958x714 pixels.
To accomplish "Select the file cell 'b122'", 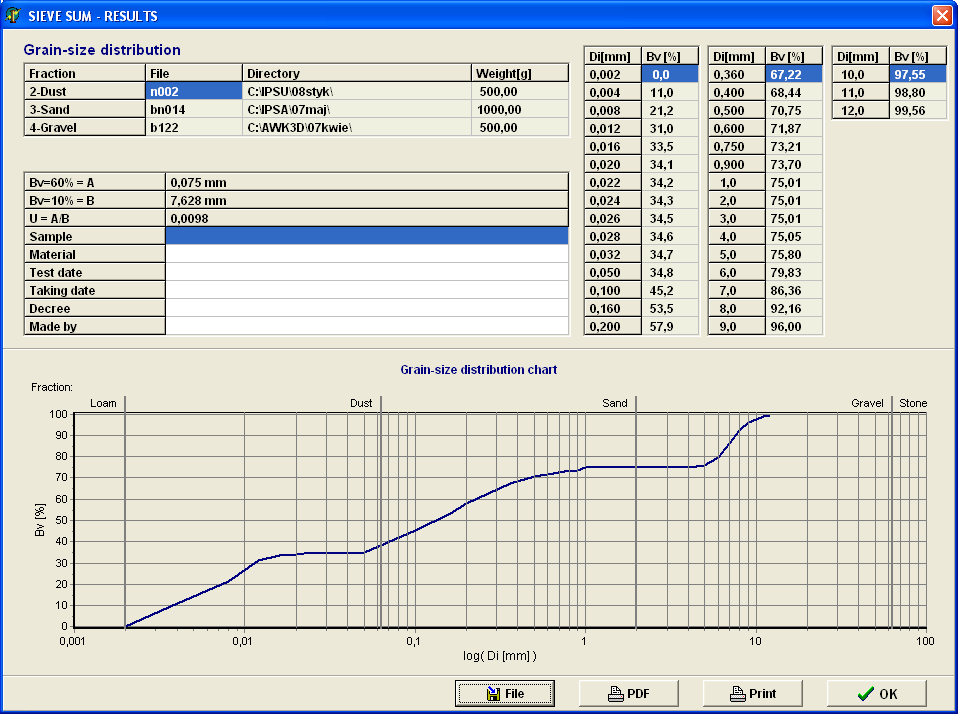I will (x=194, y=128).
